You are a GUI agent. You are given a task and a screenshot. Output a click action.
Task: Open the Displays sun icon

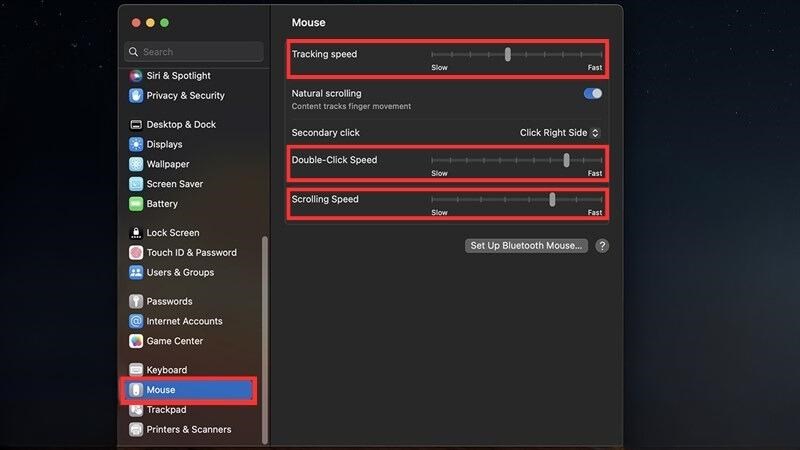click(x=136, y=144)
